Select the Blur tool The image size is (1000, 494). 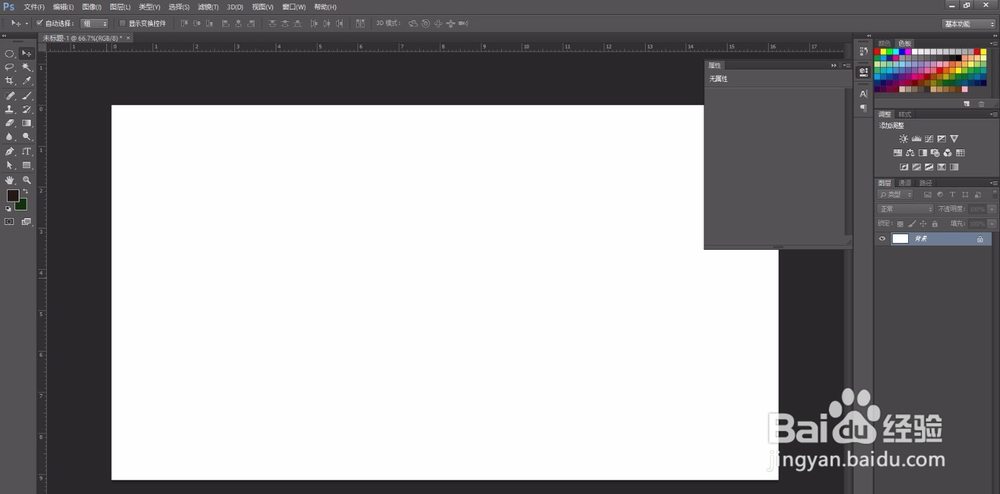click(10, 136)
